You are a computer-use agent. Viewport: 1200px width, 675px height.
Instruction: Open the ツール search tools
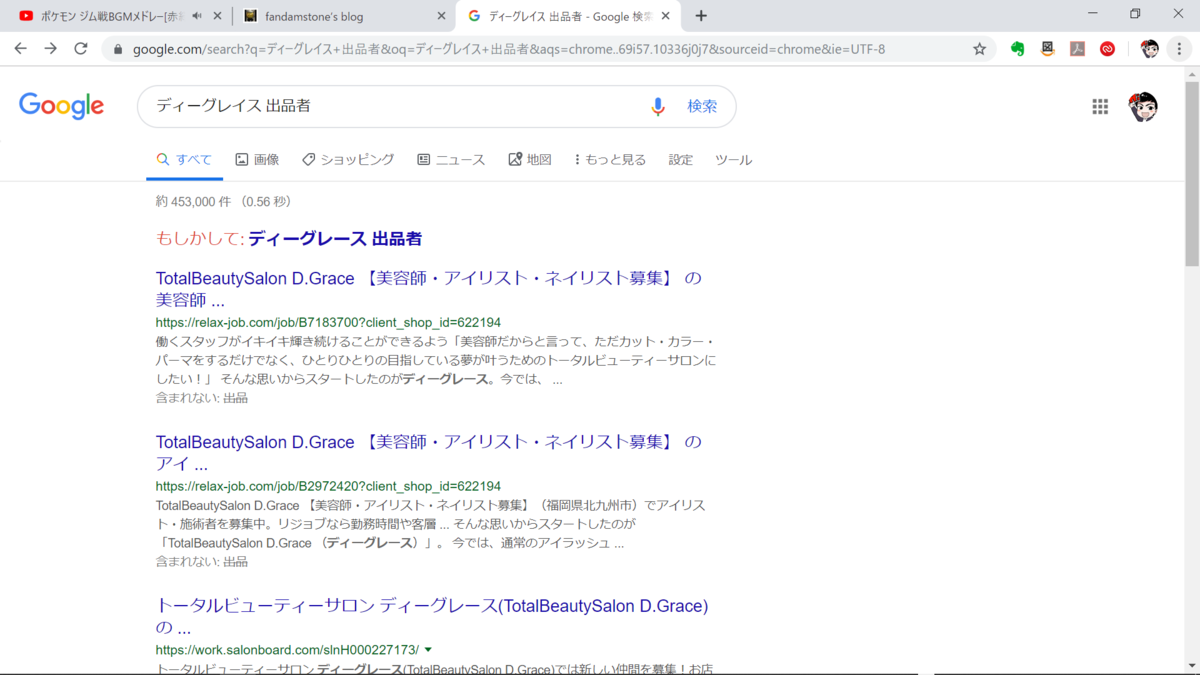pyautogui.click(x=734, y=160)
